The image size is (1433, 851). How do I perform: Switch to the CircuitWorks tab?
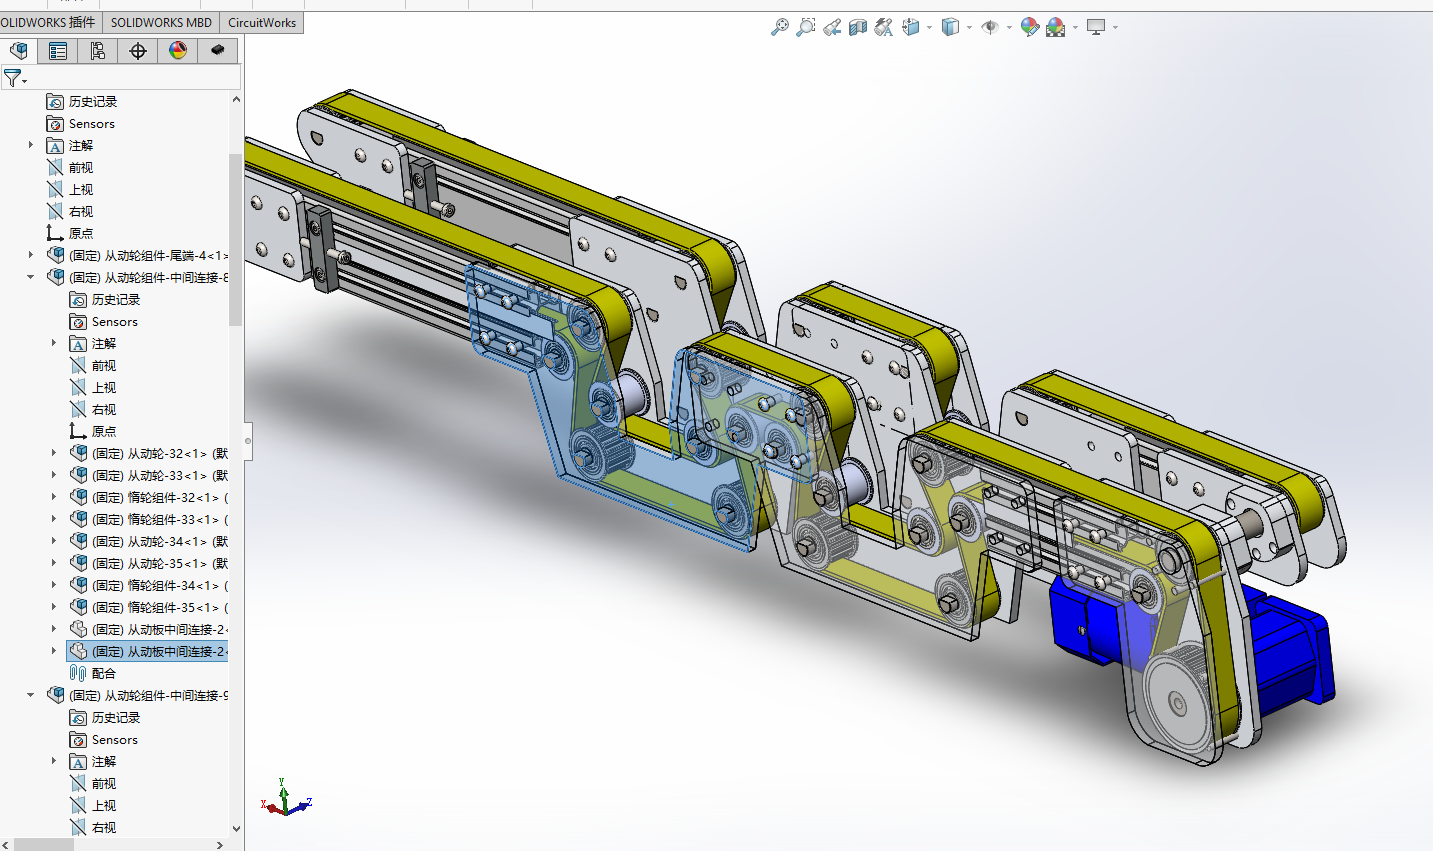coord(262,22)
